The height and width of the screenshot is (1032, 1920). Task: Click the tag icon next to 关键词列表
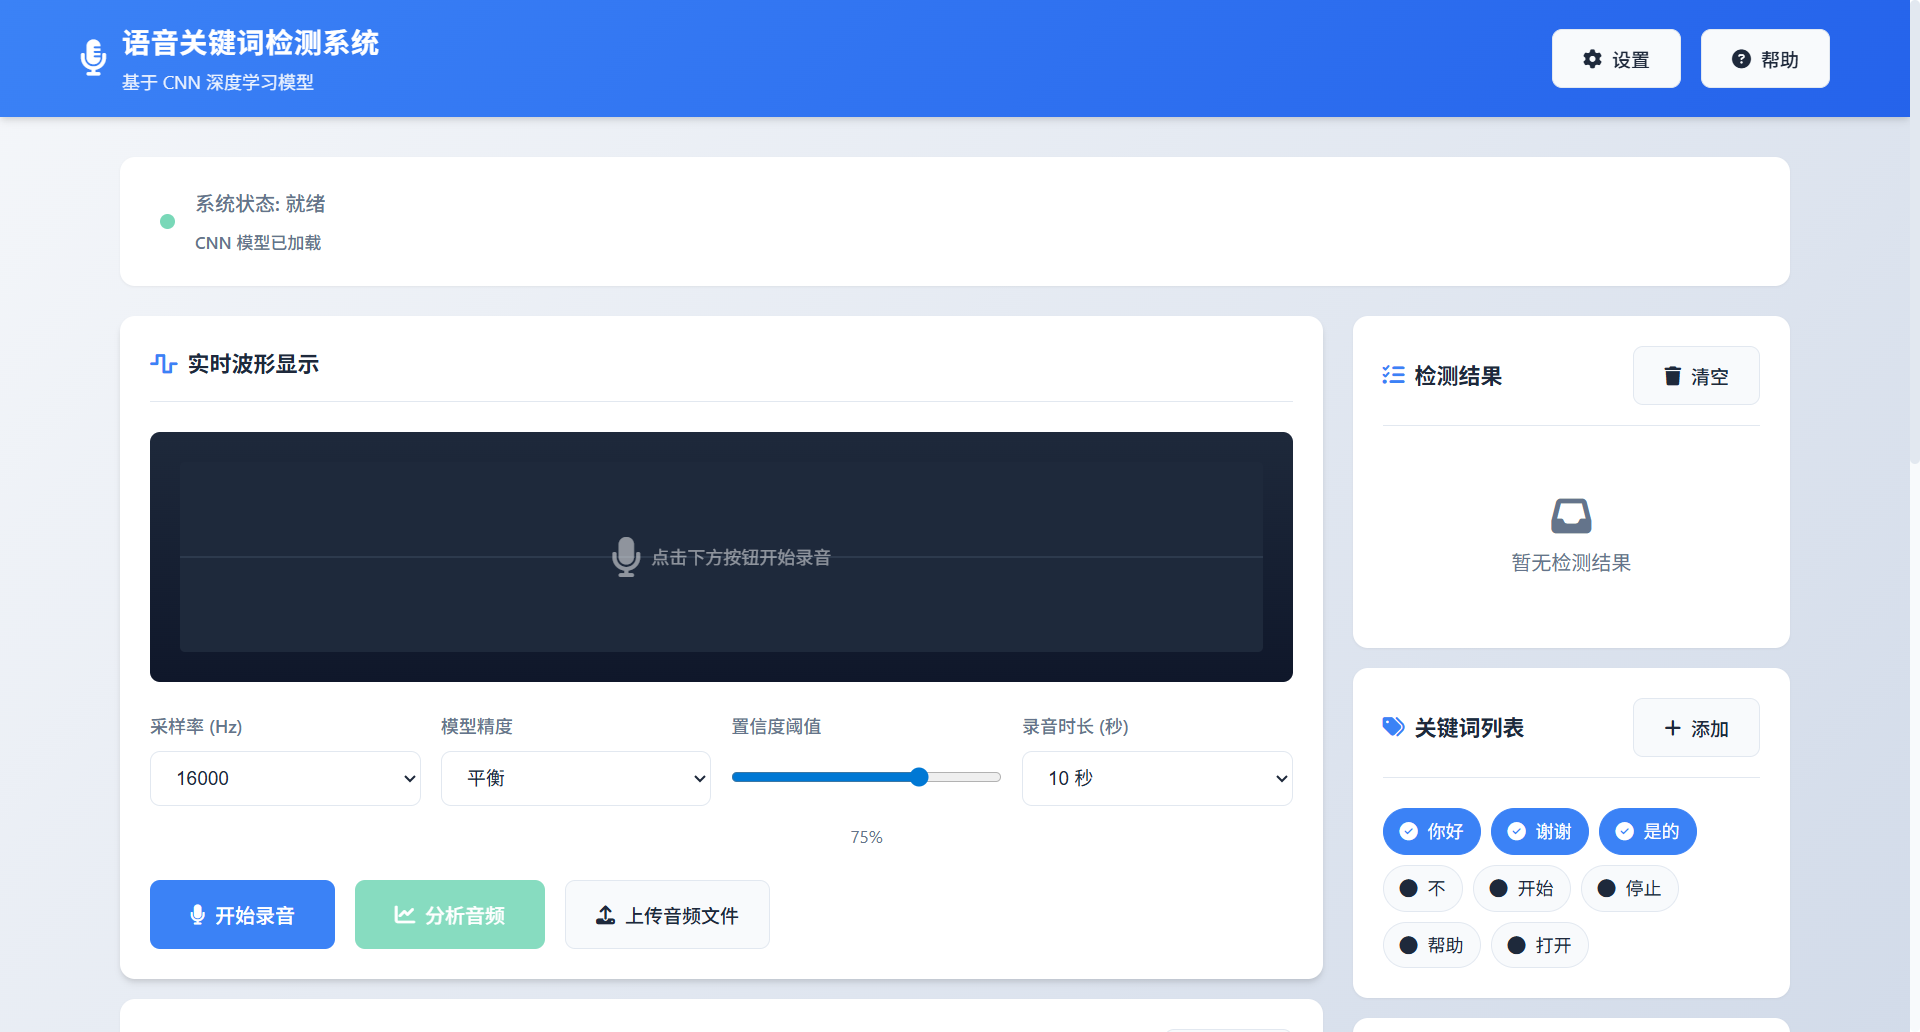click(1392, 727)
